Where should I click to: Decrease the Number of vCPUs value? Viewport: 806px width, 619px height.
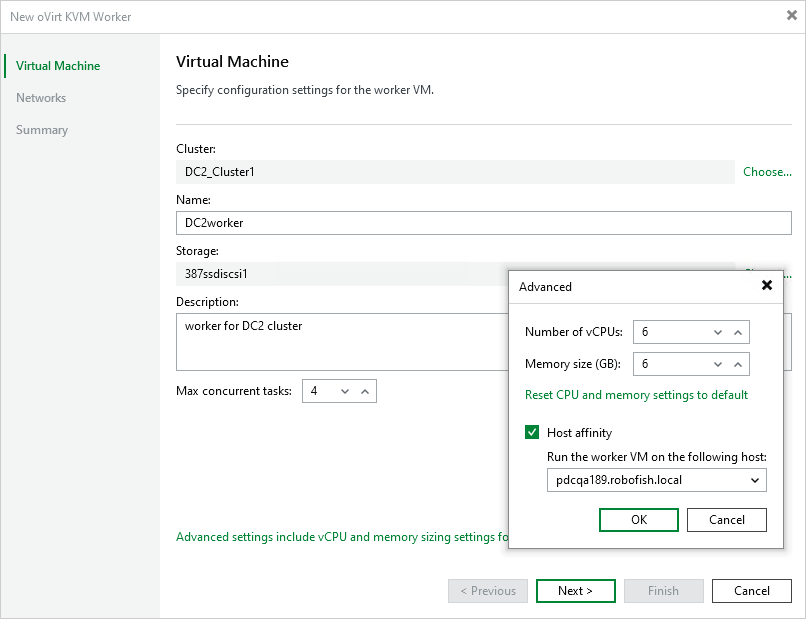pos(718,333)
